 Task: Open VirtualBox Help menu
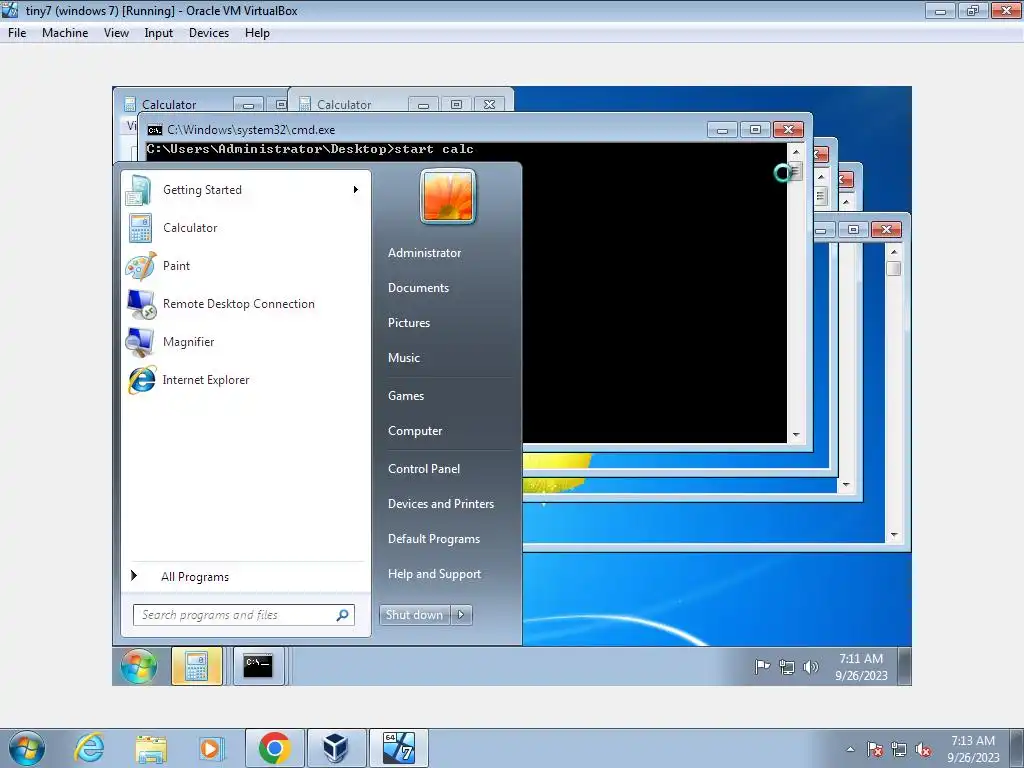pyautogui.click(x=257, y=33)
